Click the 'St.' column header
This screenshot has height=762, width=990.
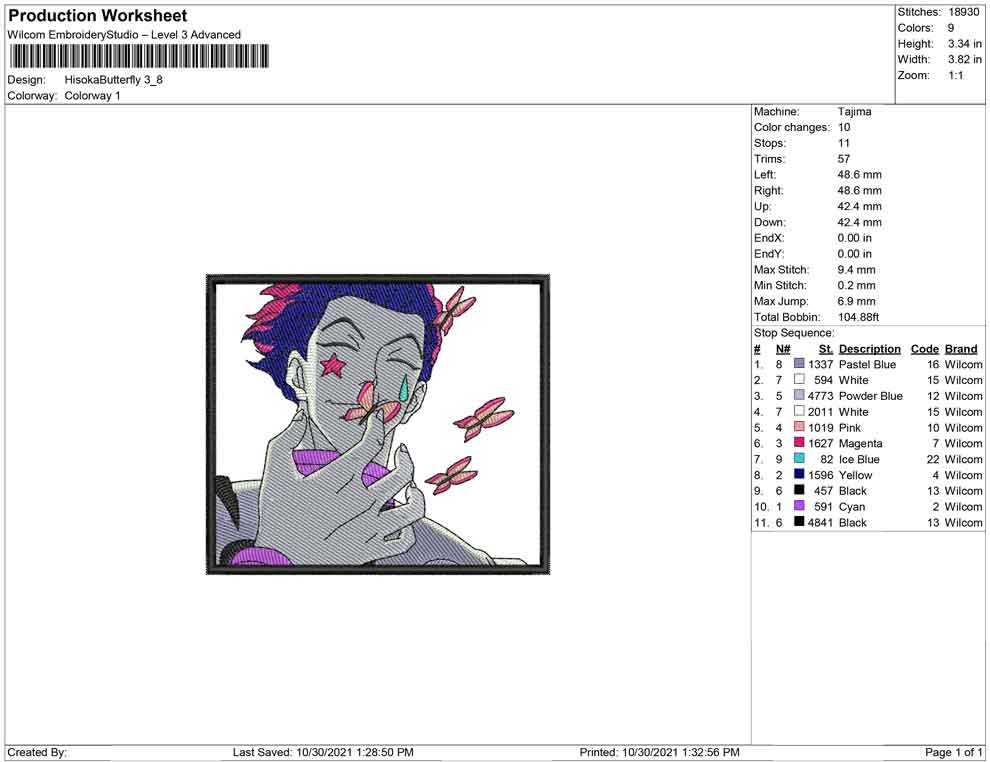tap(826, 349)
